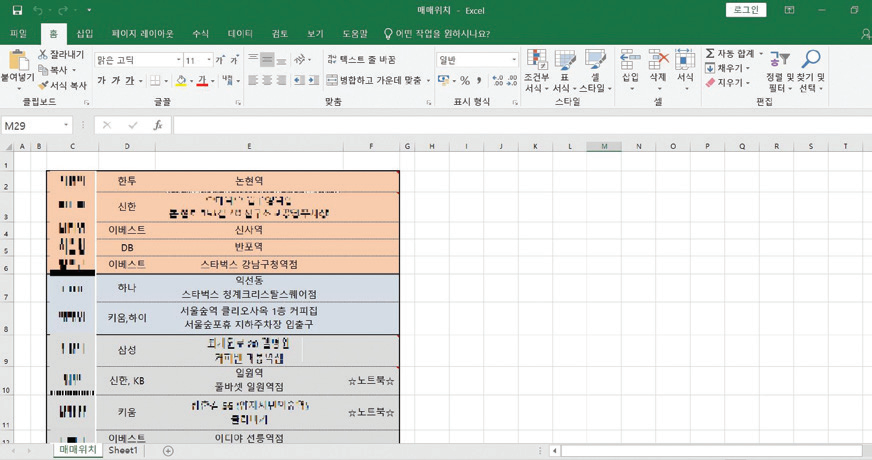Align text right

[281, 81]
